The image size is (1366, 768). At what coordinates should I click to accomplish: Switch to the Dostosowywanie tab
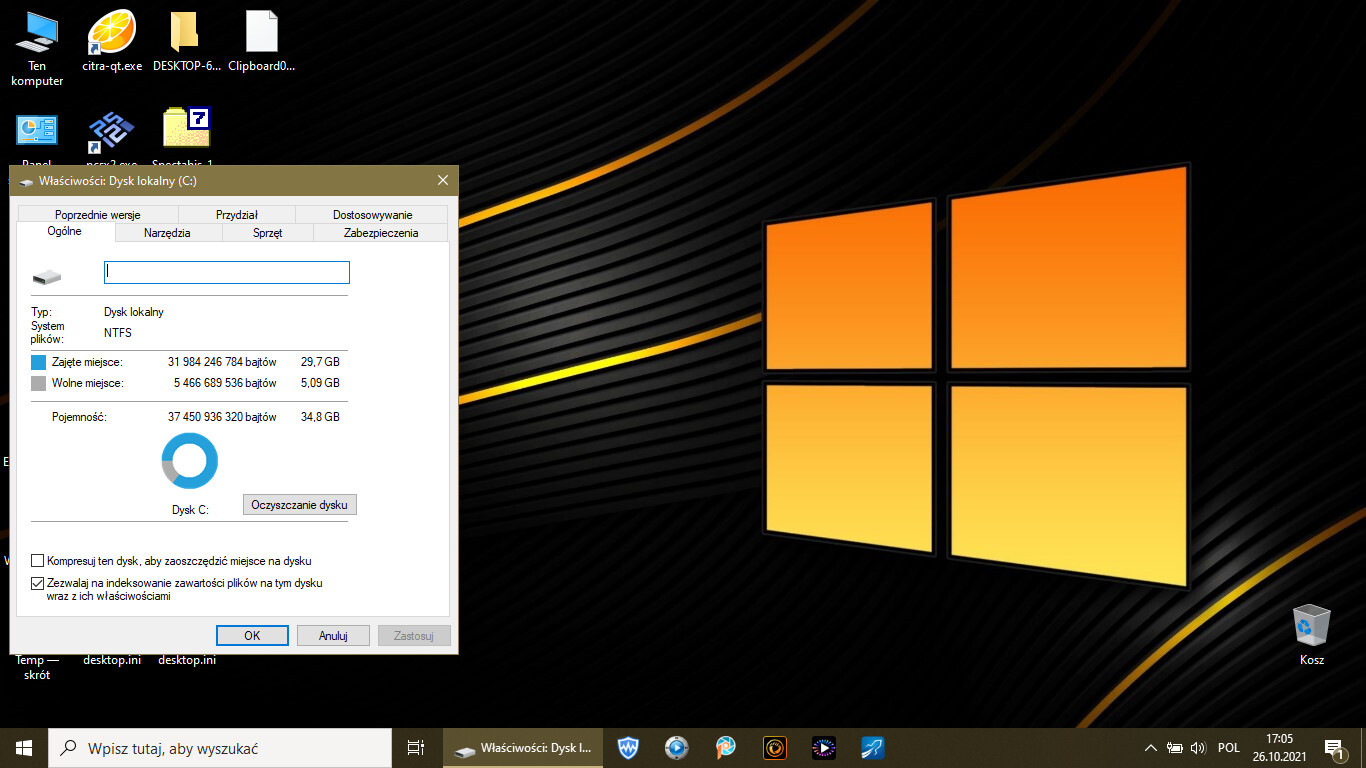pos(372,214)
